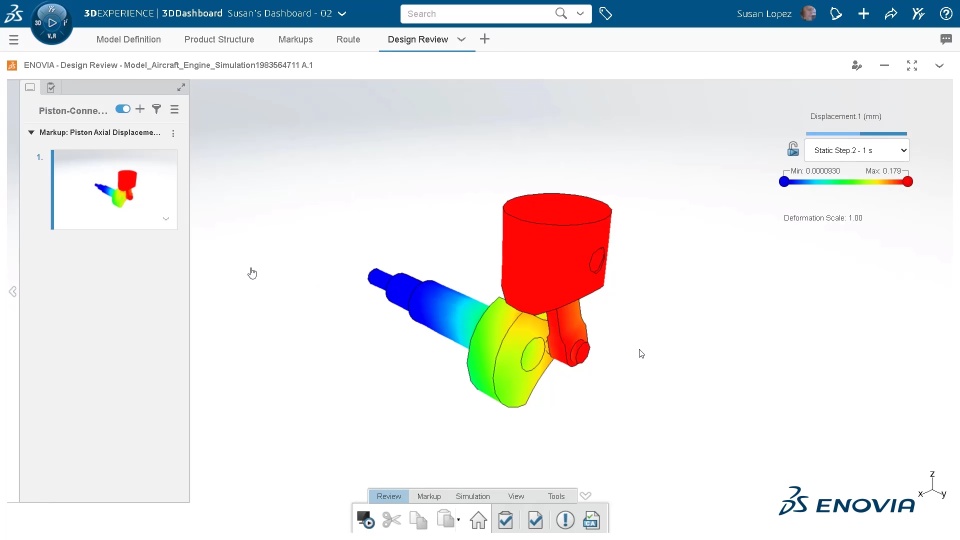Viewport: 960px width, 540px height.
Task: Click the plus add icon in top bar
Action: click(863, 13)
